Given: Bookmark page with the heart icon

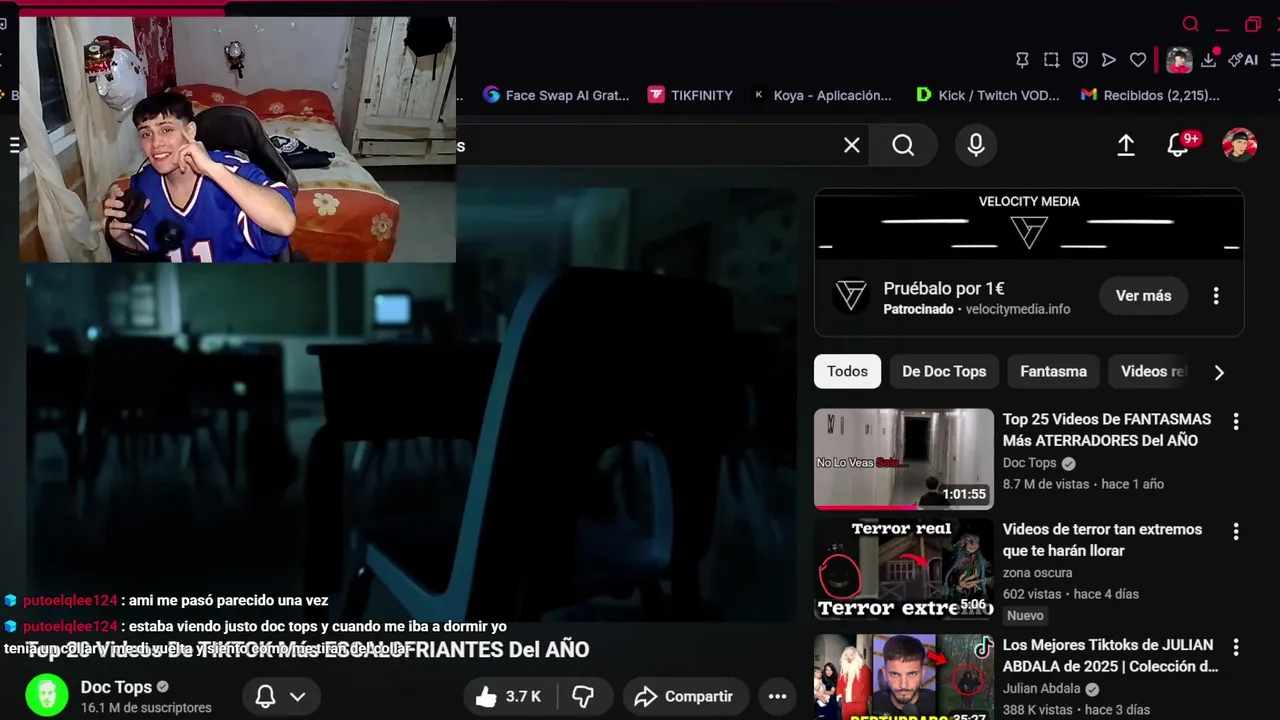Looking at the screenshot, I should tap(1138, 60).
